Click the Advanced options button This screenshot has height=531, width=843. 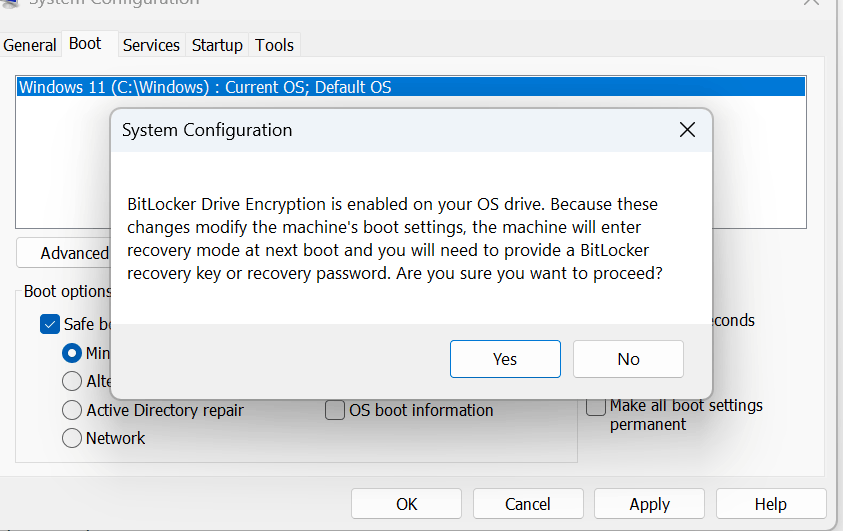[65, 253]
